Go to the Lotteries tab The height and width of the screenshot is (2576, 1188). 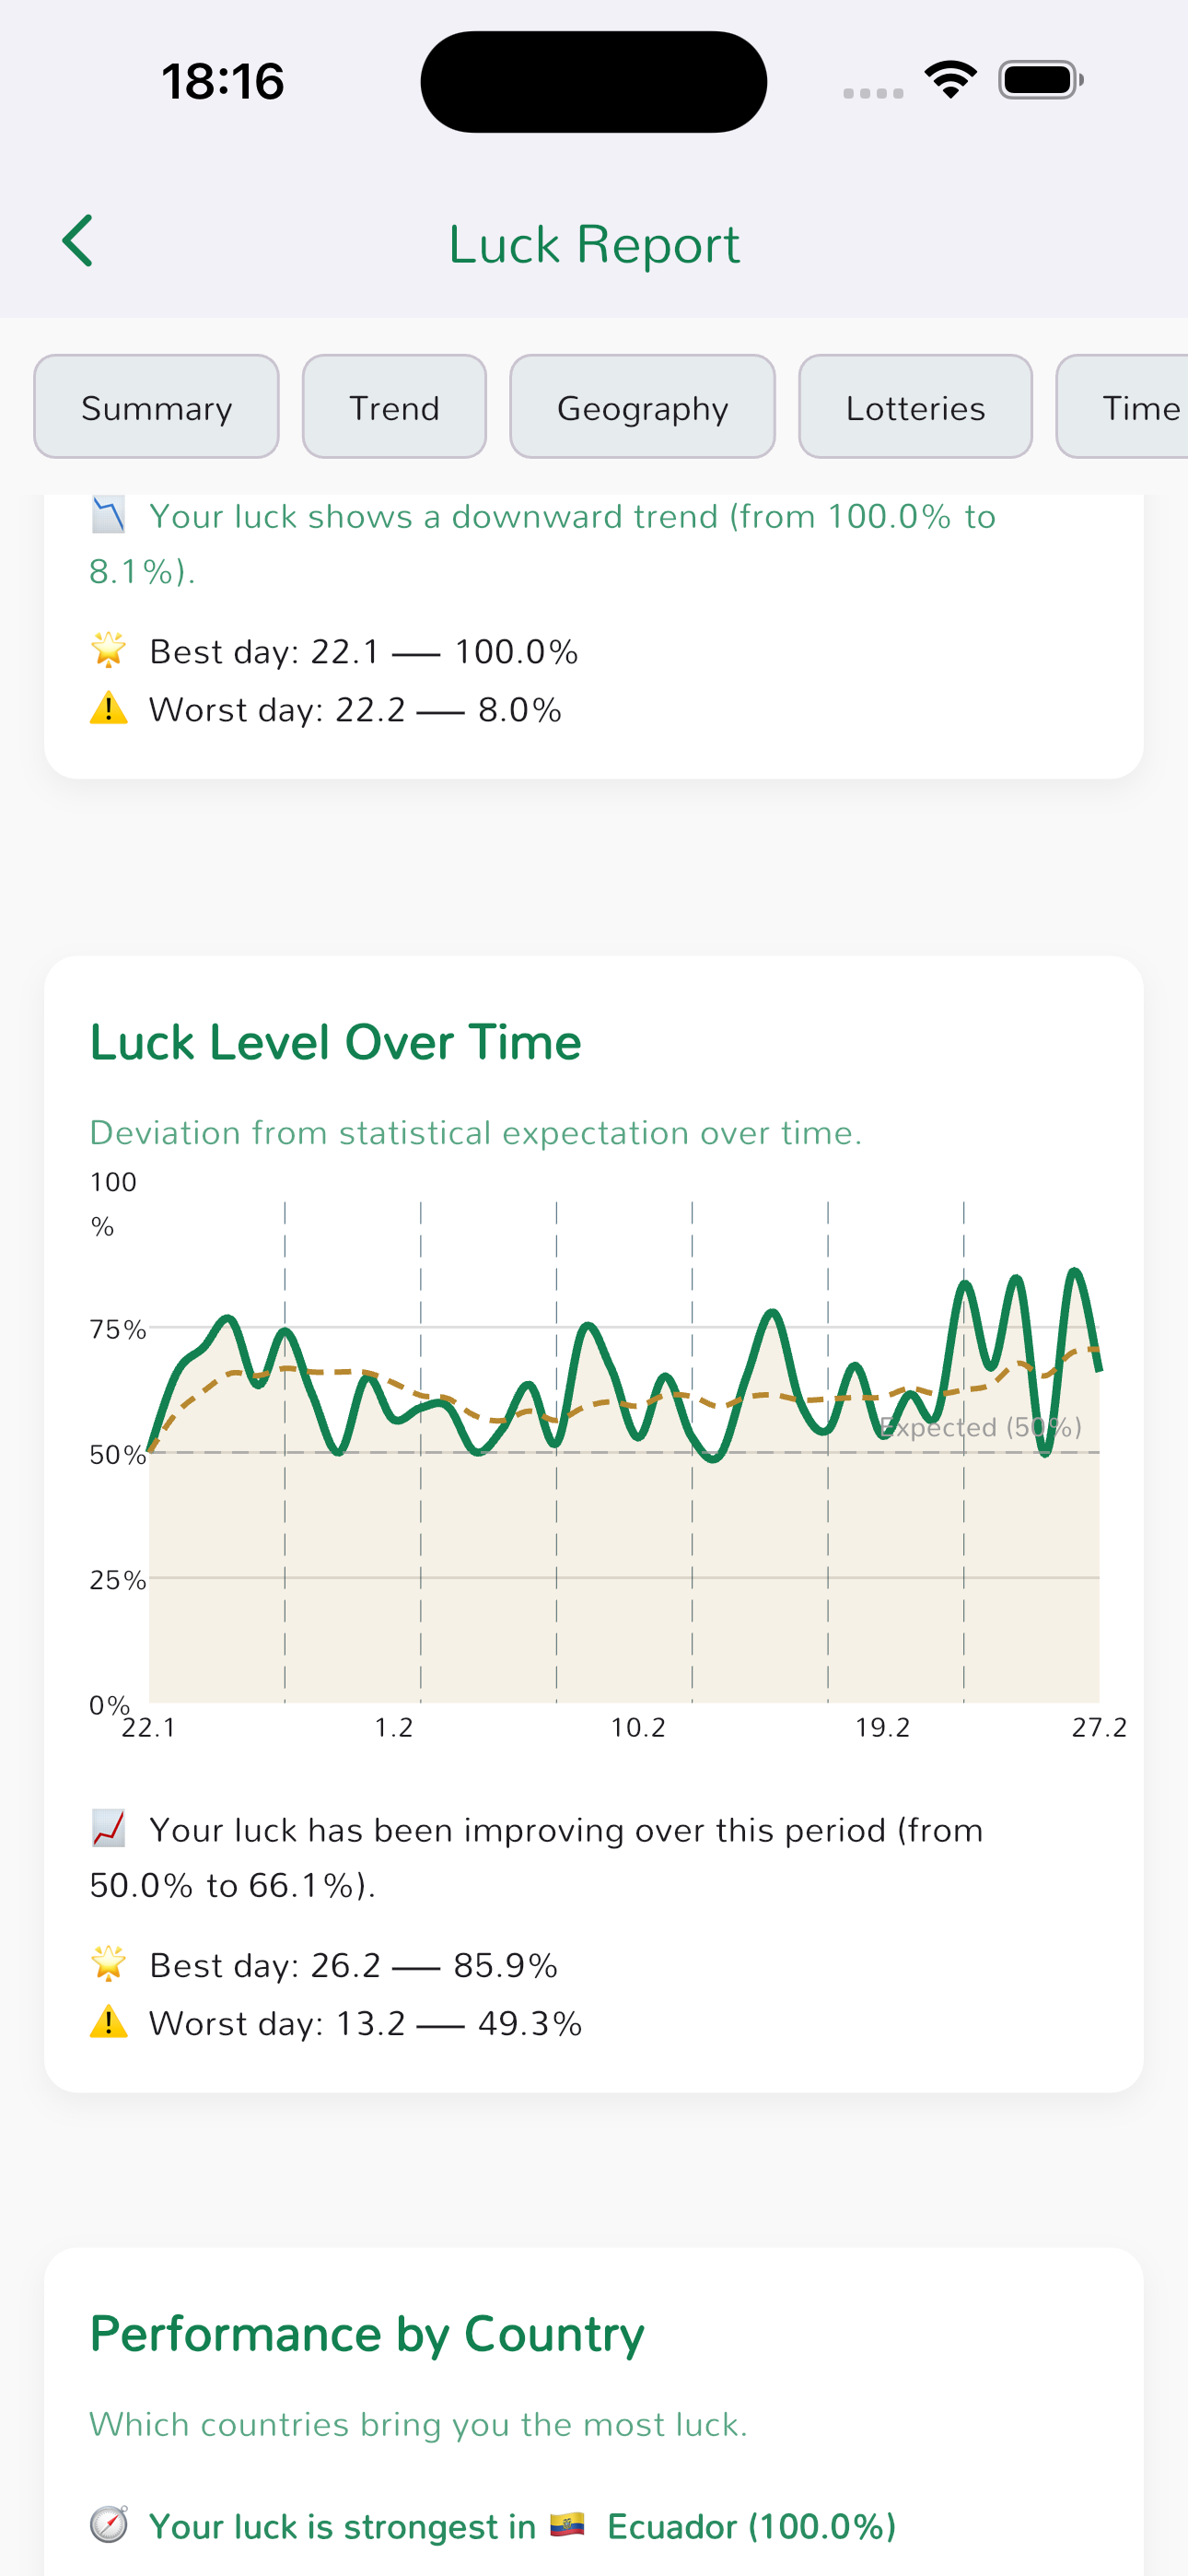[x=915, y=407]
